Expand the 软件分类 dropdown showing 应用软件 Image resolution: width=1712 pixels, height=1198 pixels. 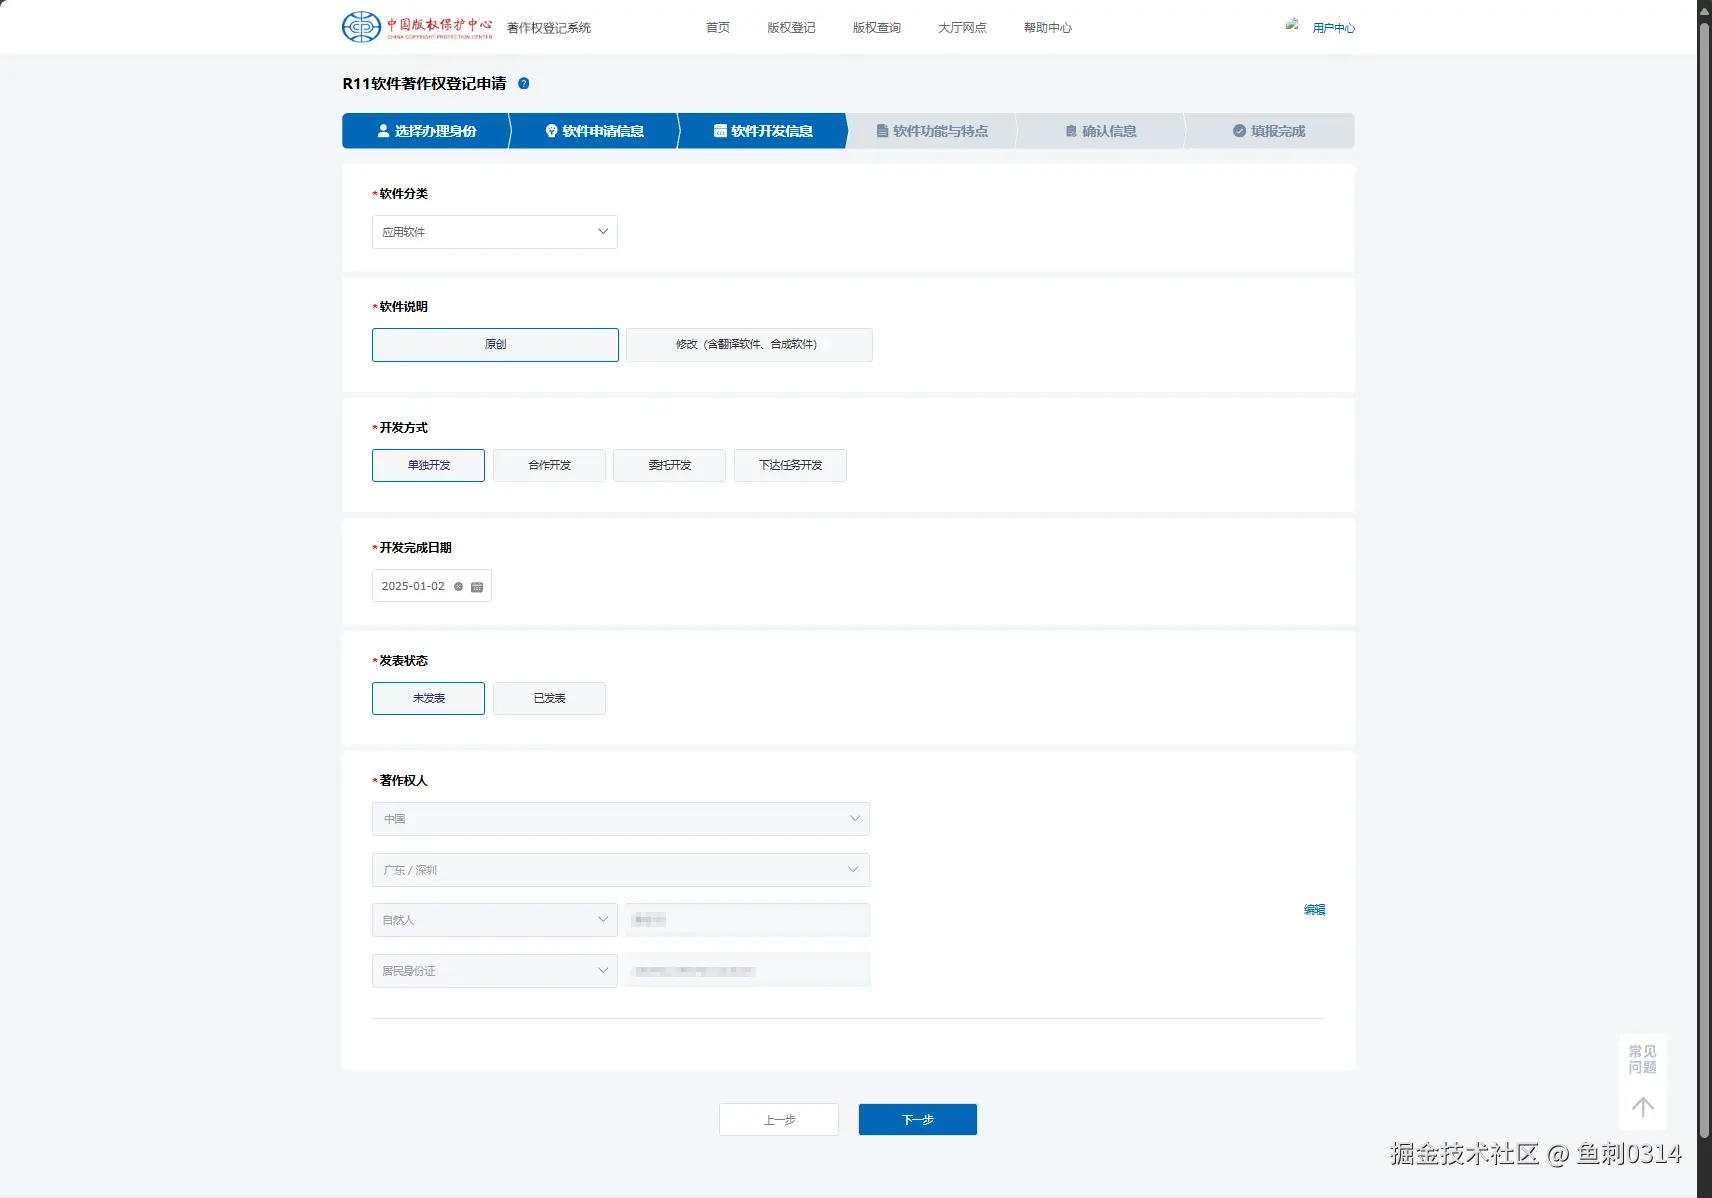pyautogui.click(x=495, y=232)
